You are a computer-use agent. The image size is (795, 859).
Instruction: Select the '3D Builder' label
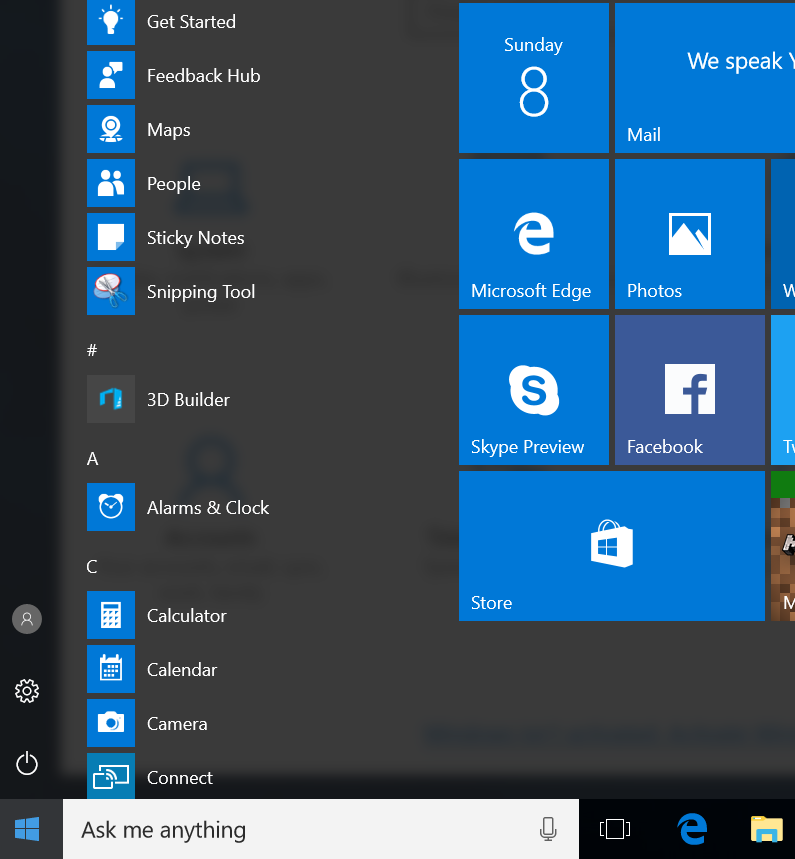[x=188, y=399]
